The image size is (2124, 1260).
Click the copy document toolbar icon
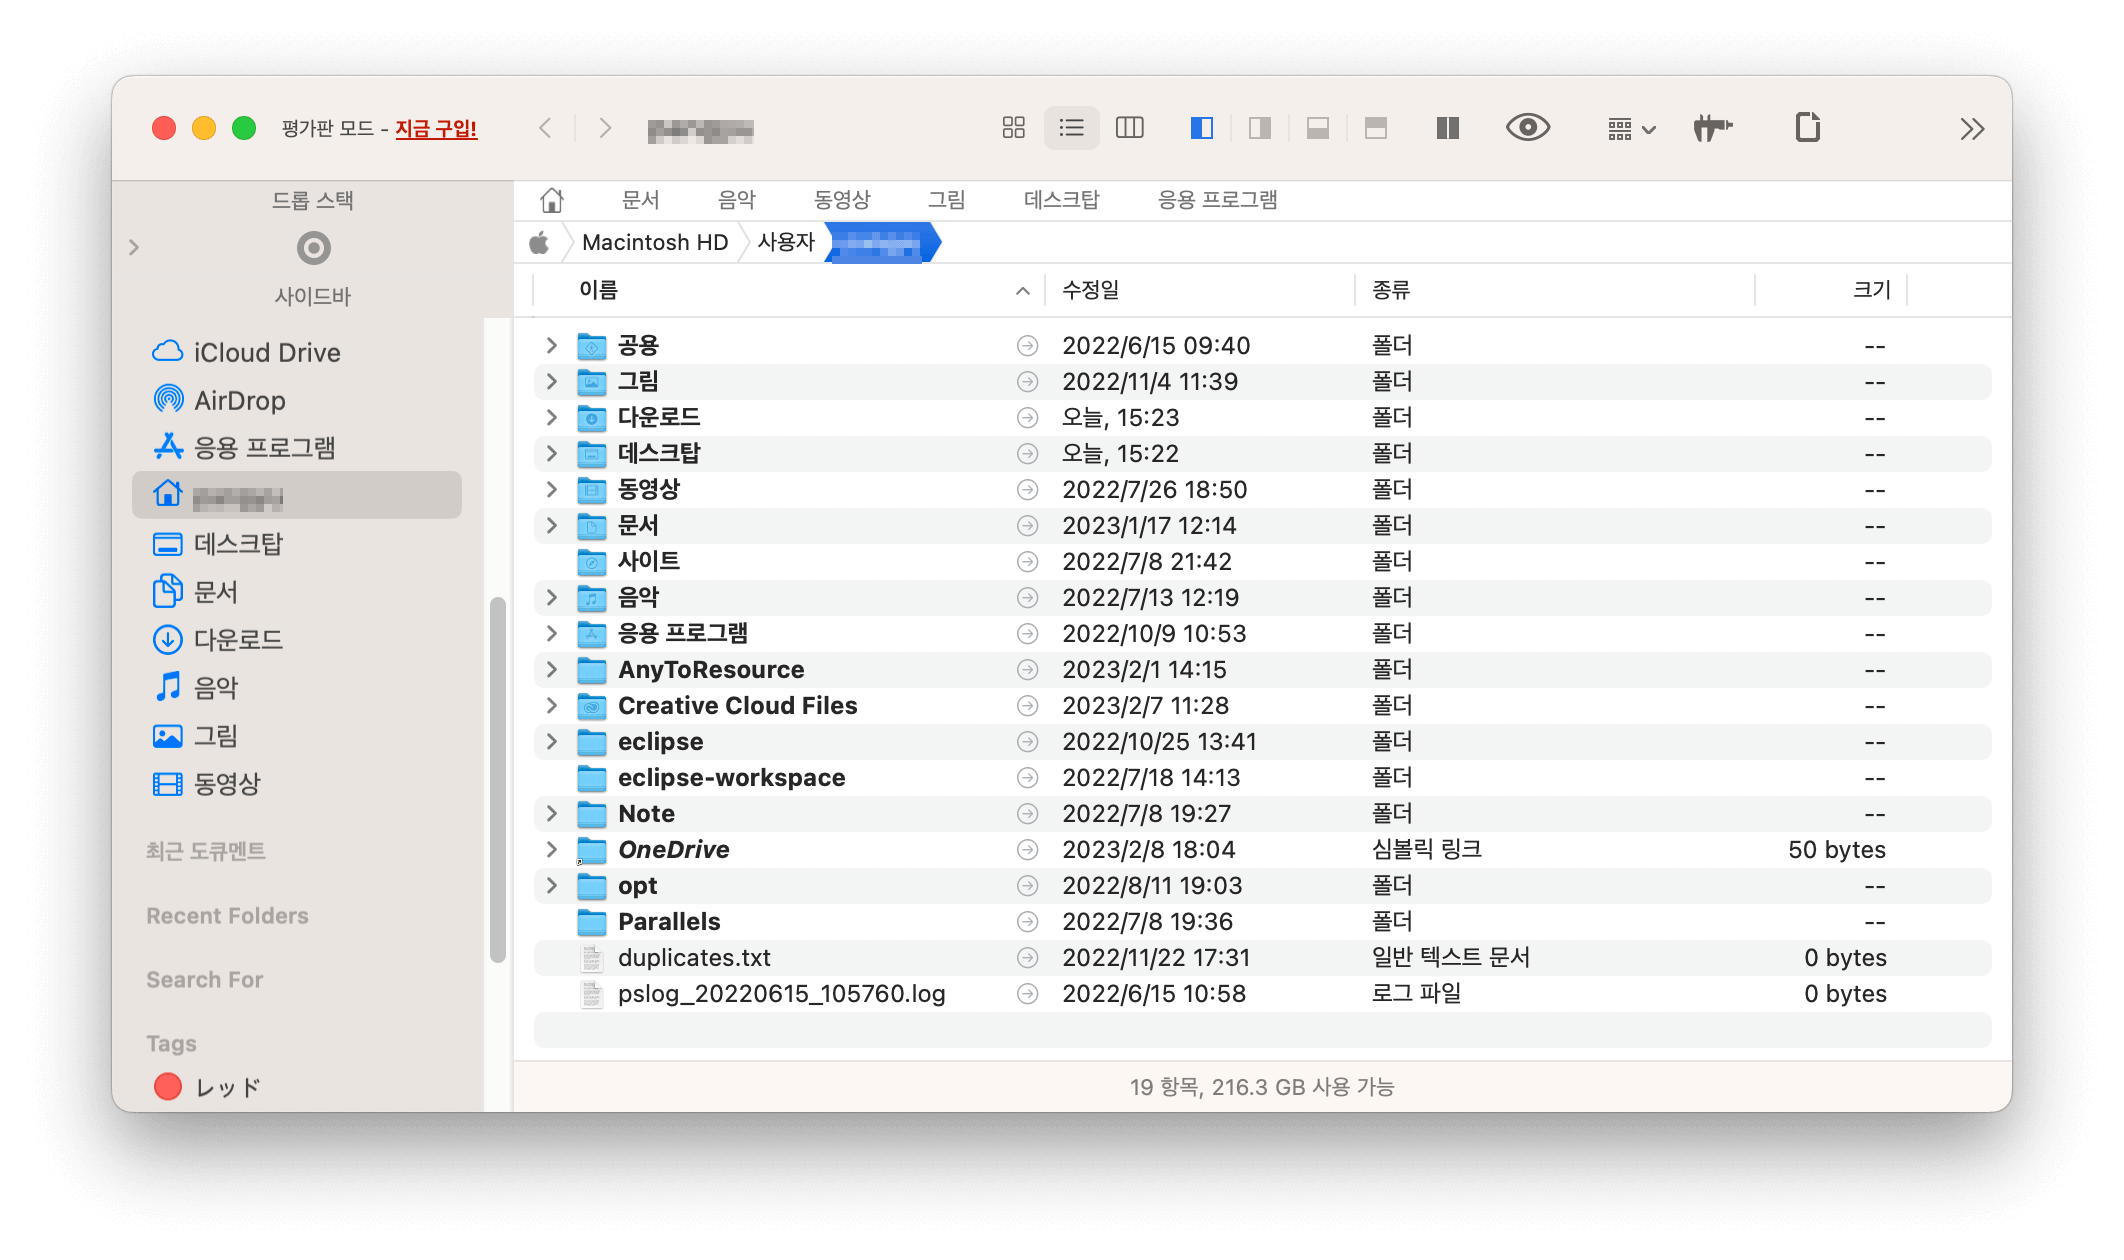click(x=1808, y=128)
